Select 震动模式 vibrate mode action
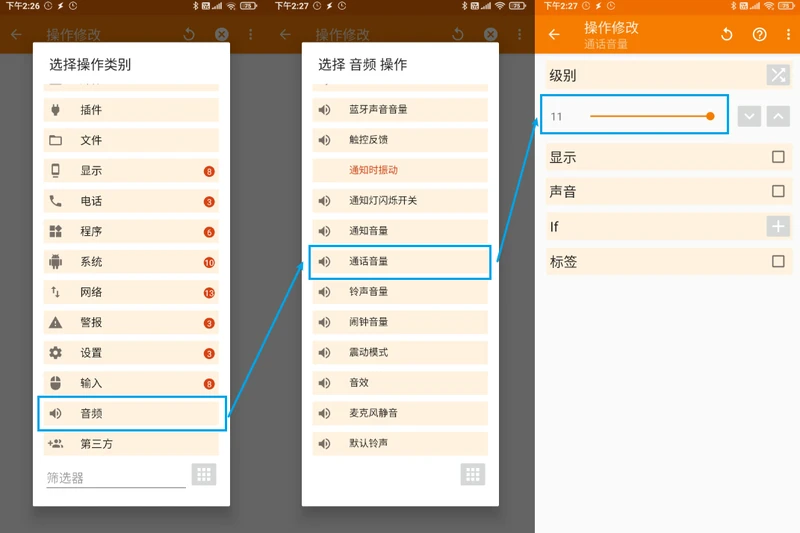 400,352
